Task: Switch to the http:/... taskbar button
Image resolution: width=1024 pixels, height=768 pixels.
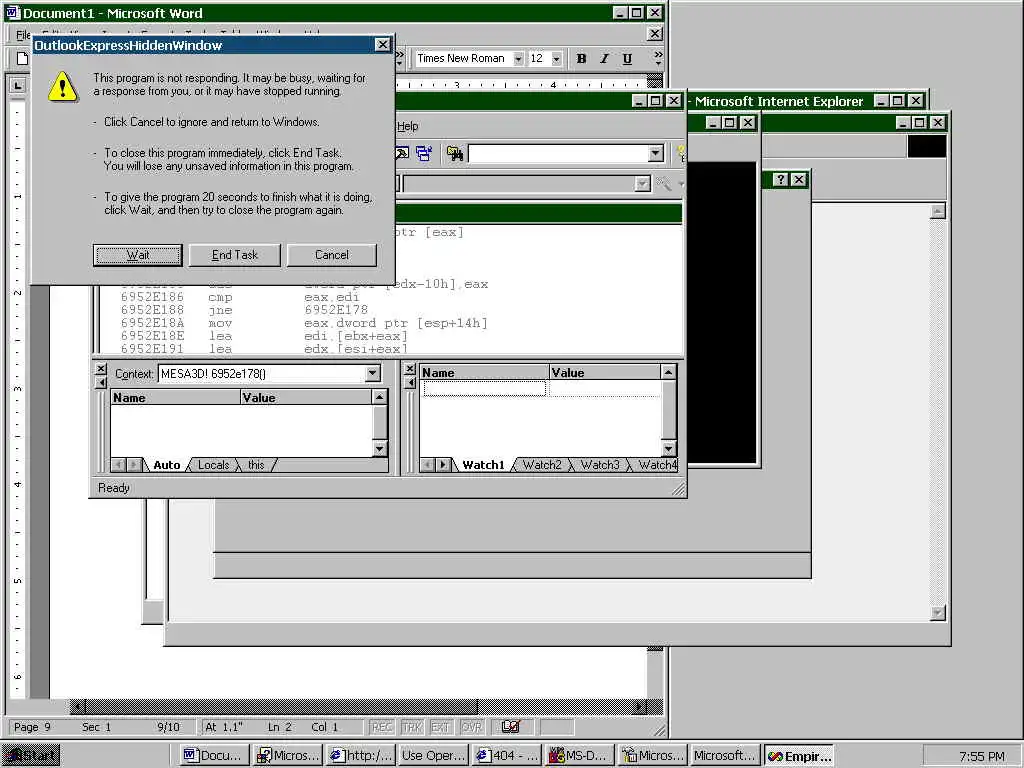Action: tap(361, 756)
